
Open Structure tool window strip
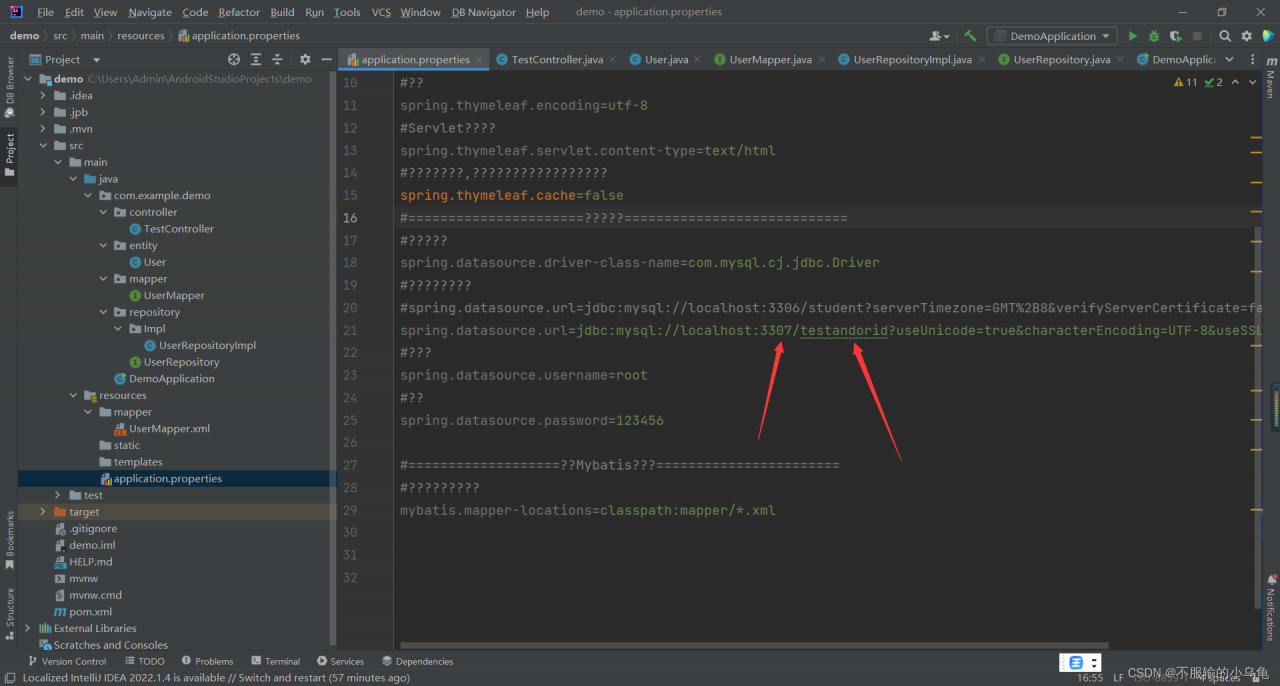click(9, 612)
